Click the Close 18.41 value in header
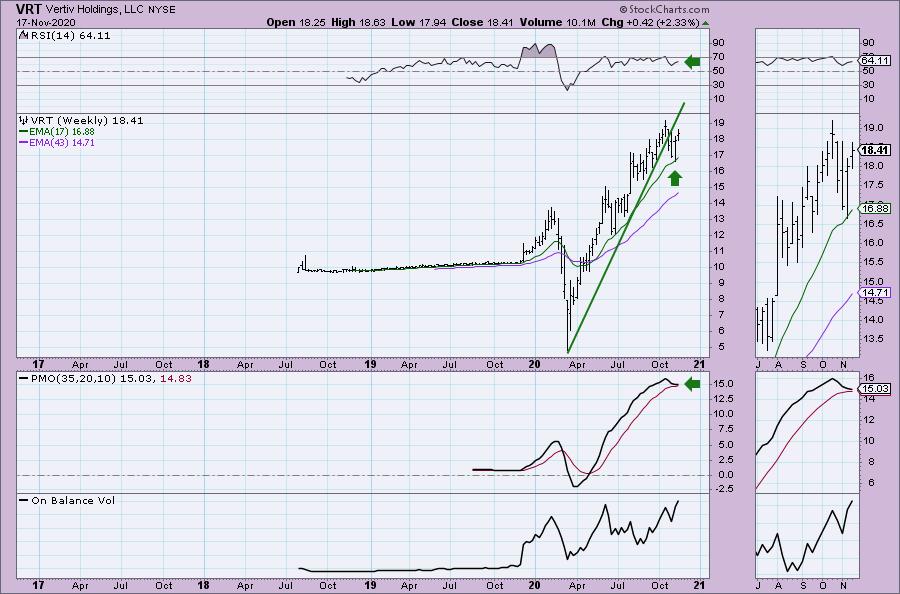 483,22
